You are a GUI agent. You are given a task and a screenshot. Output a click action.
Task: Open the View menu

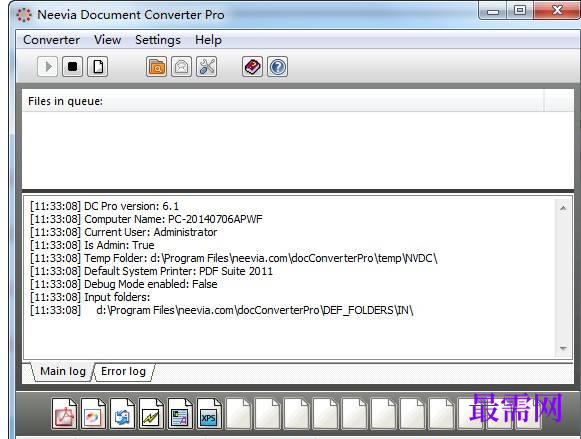tap(107, 40)
